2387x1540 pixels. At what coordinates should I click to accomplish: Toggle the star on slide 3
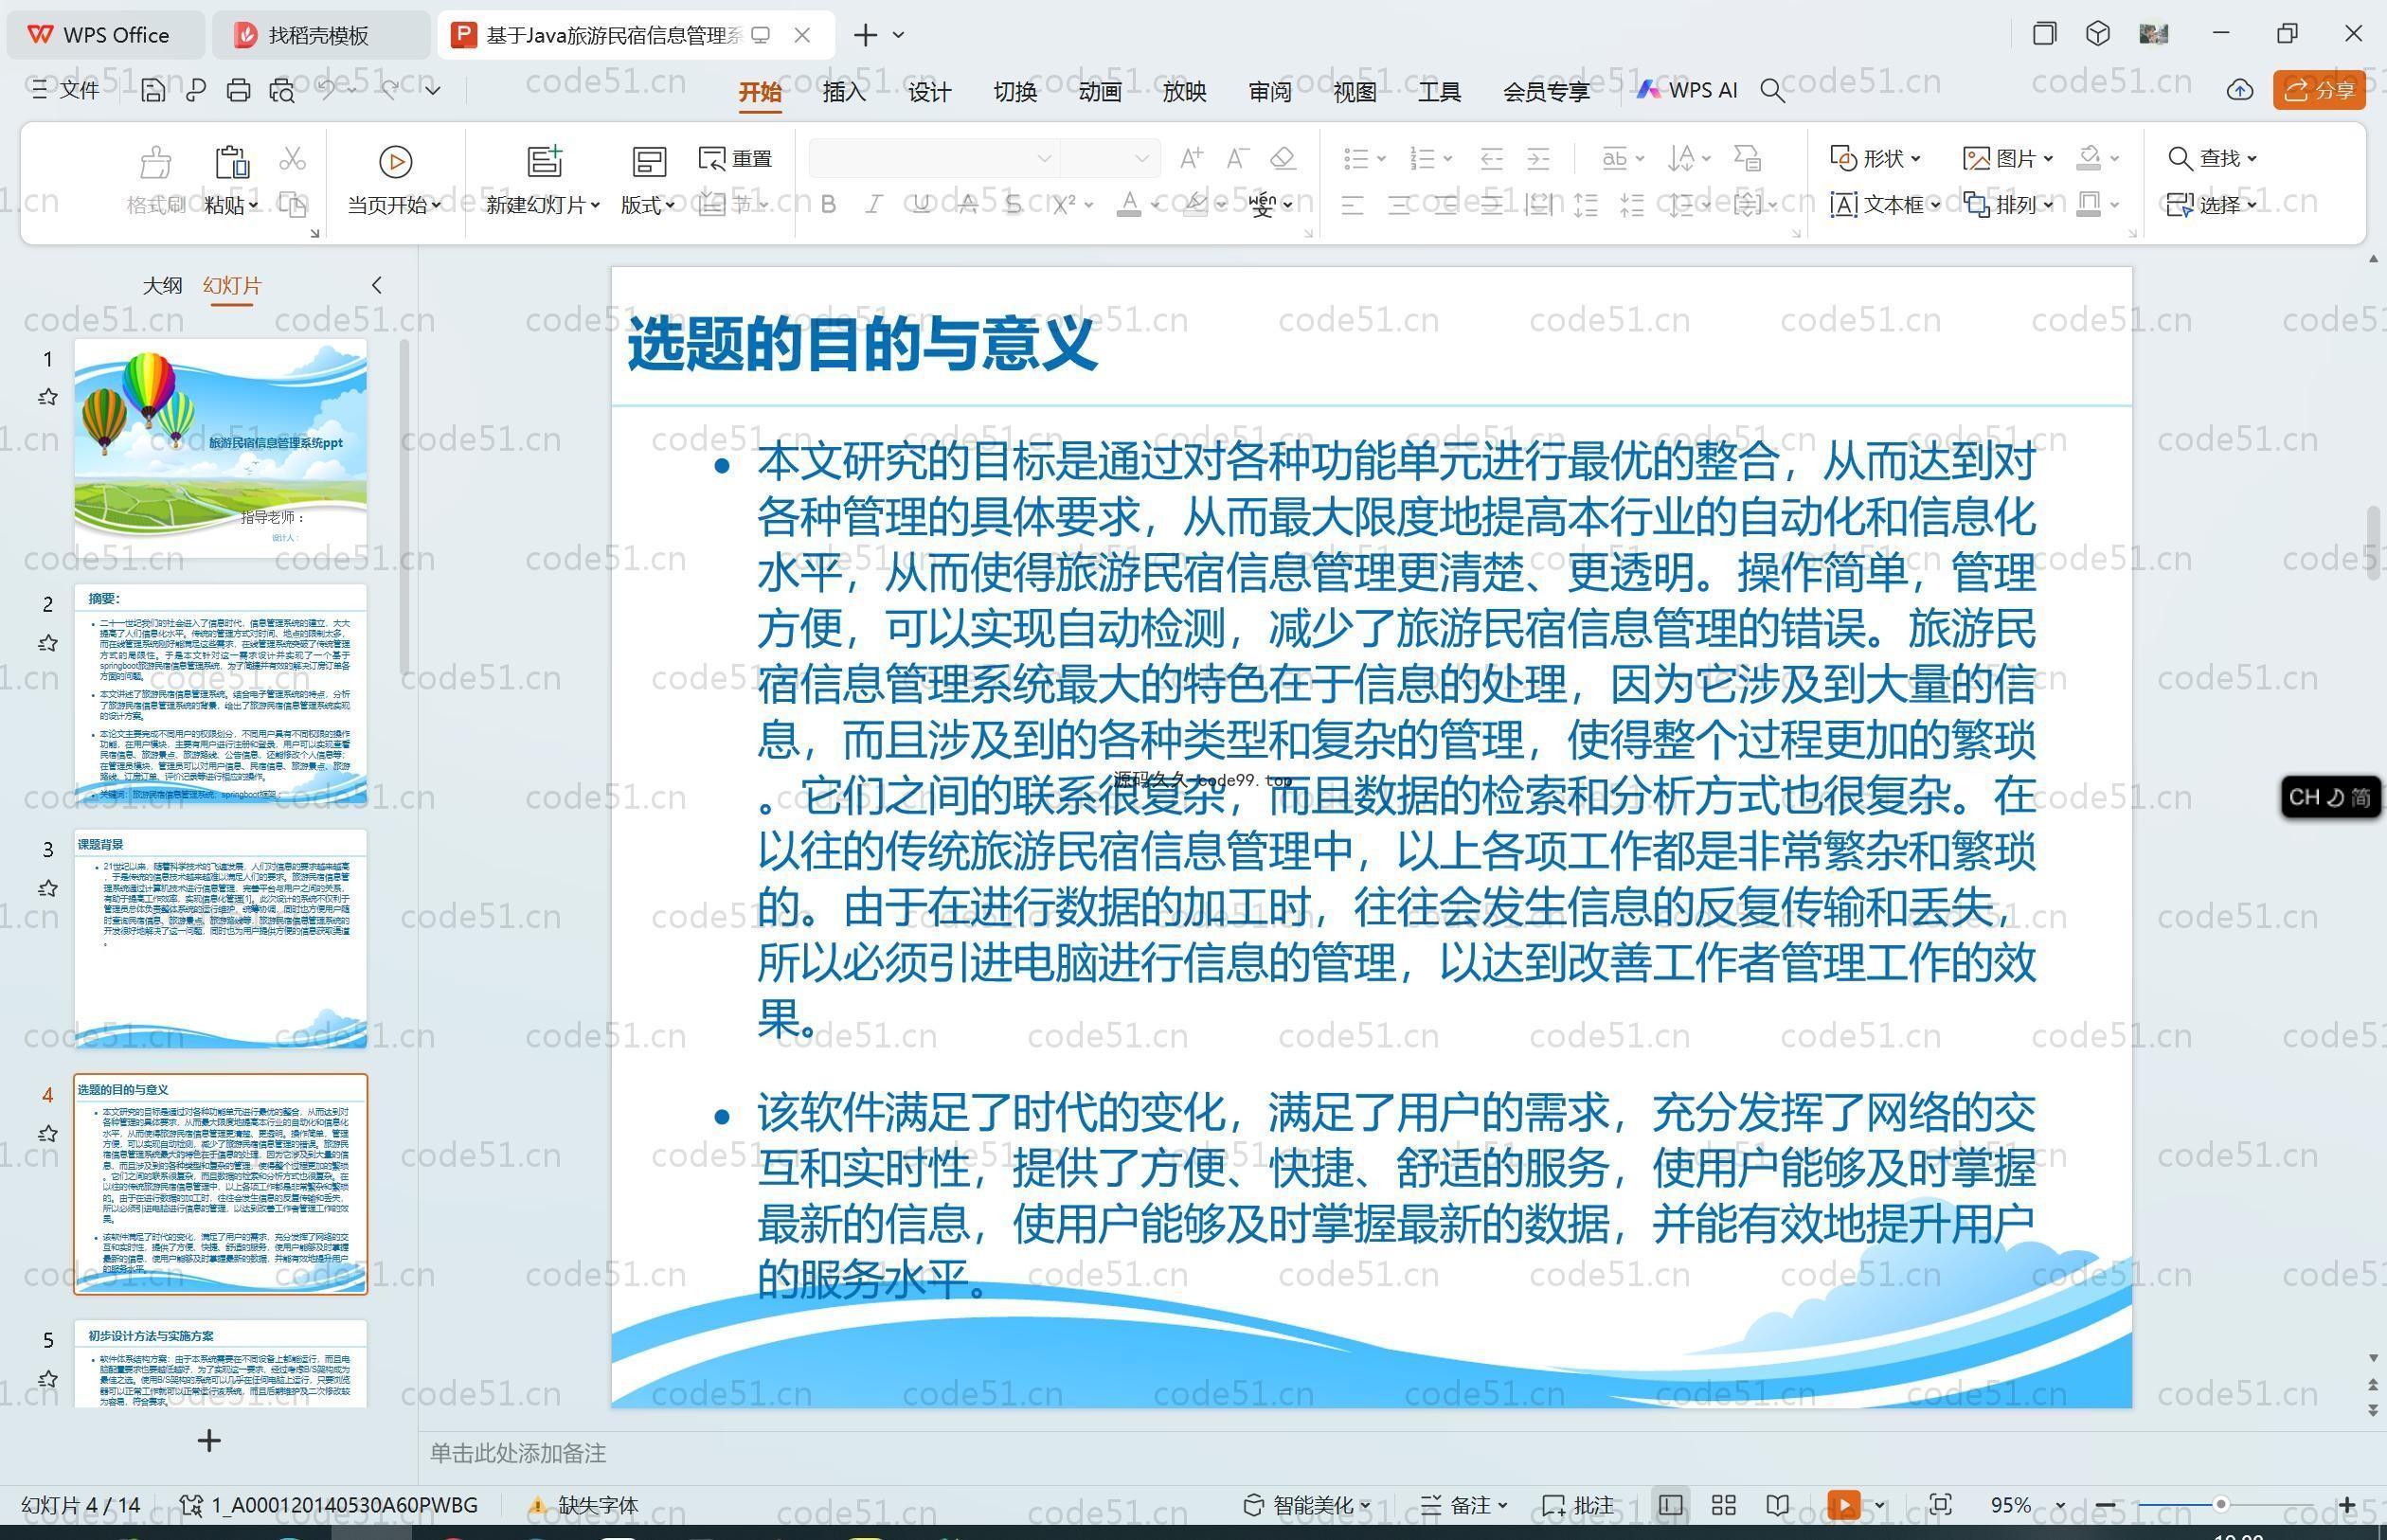[47, 888]
